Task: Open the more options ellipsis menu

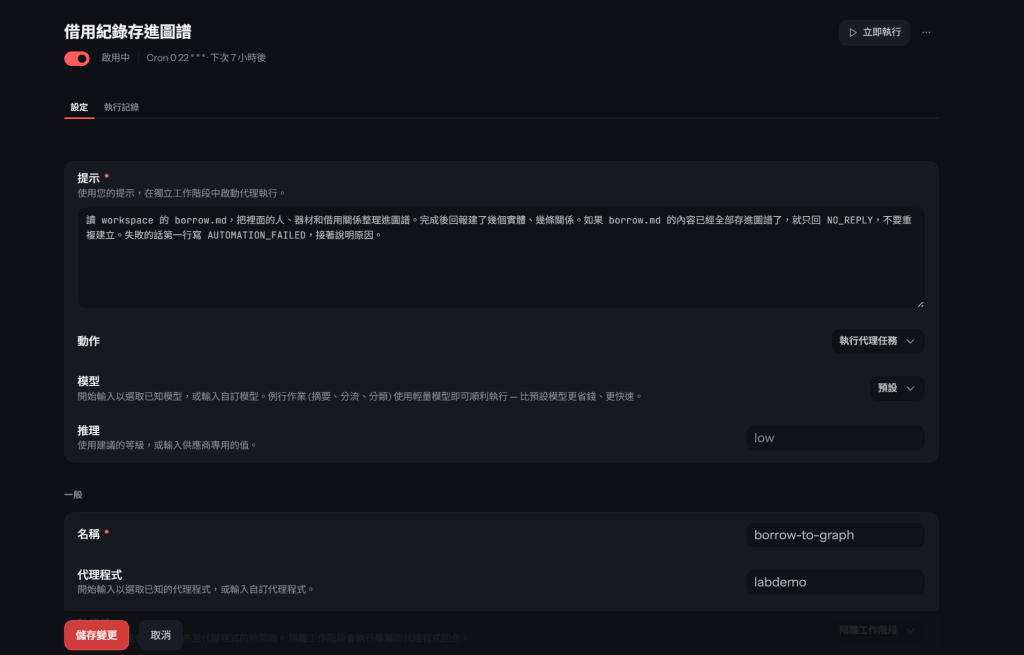Action: point(926,33)
